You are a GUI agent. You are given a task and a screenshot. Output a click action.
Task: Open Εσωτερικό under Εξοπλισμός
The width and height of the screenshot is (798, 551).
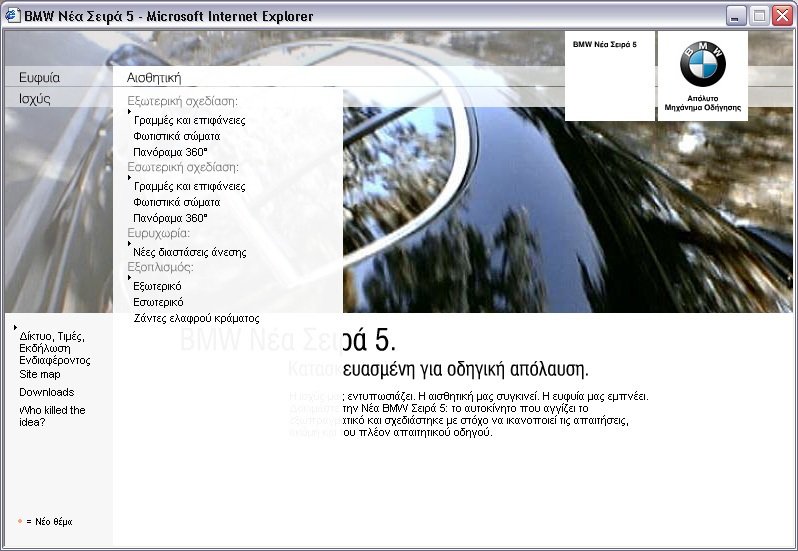click(x=158, y=302)
